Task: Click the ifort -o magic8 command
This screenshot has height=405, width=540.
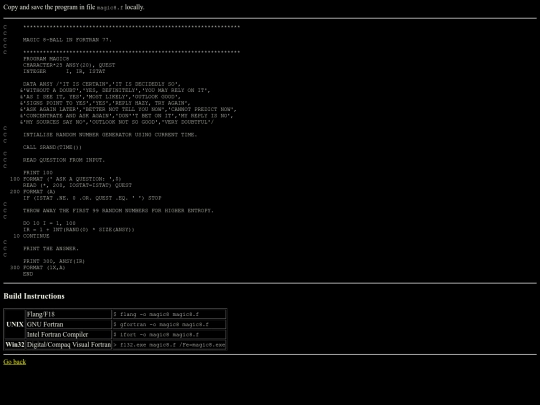Action: point(156,335)
